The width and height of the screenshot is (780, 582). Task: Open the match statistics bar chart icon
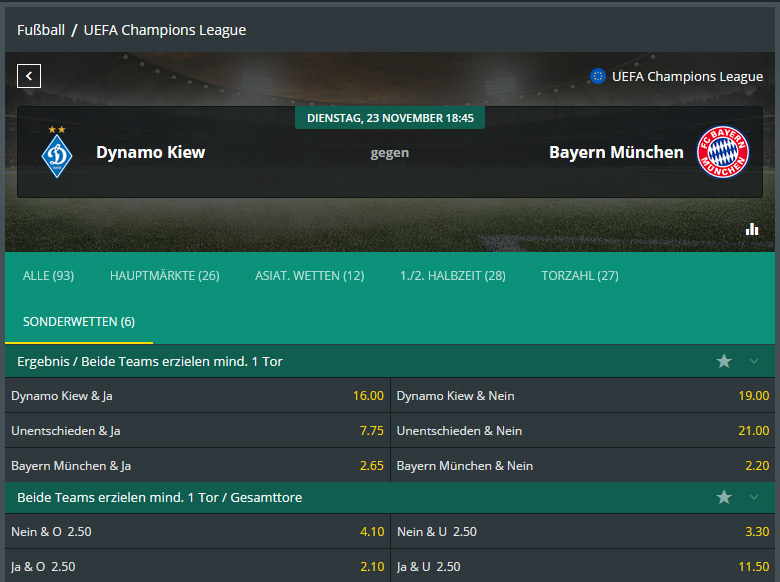point(752,229)
